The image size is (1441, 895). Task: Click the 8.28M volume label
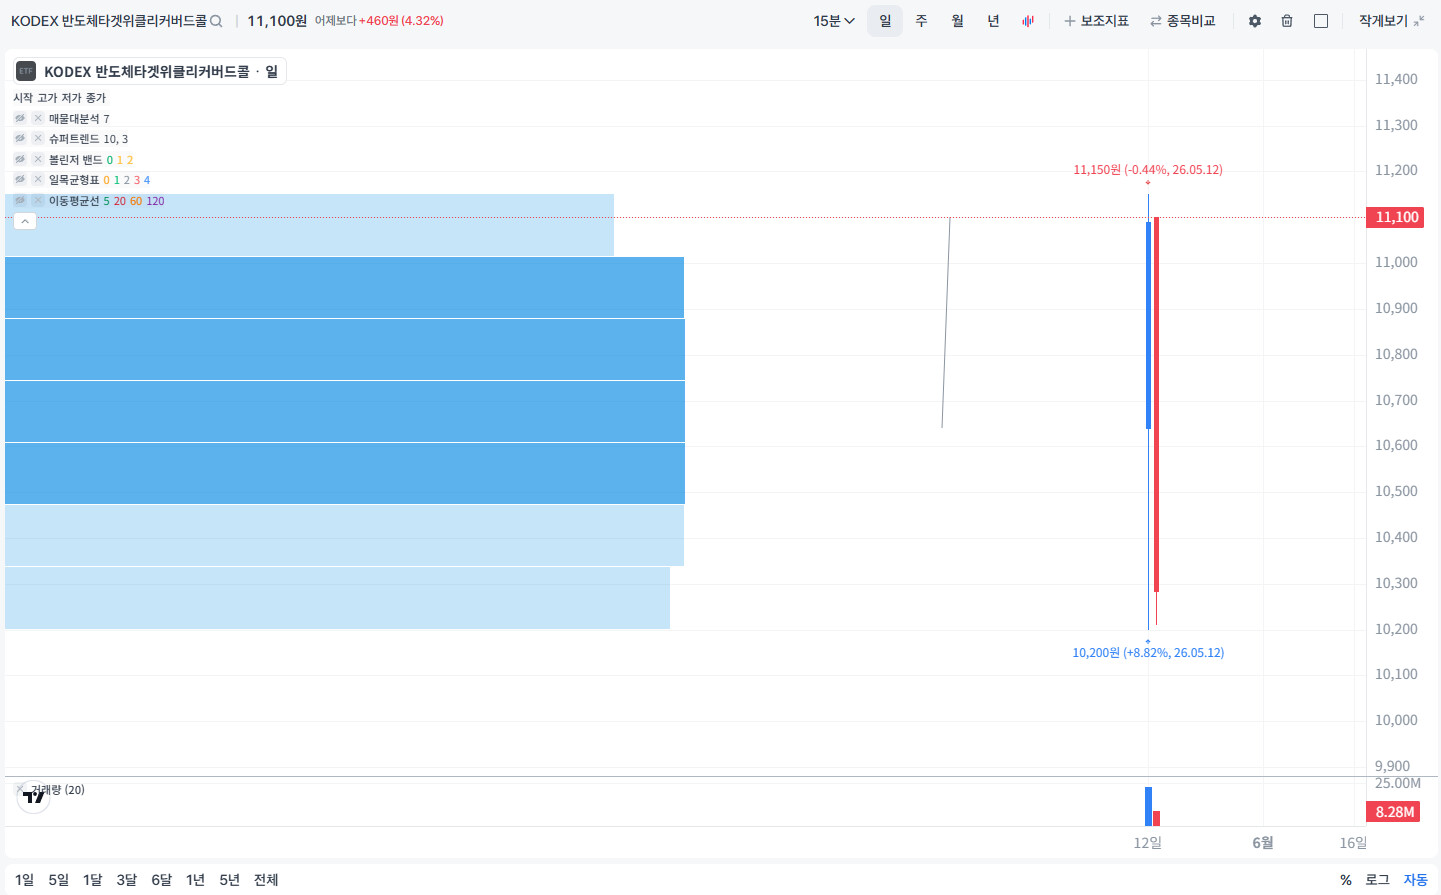(x=1395, y=812)
